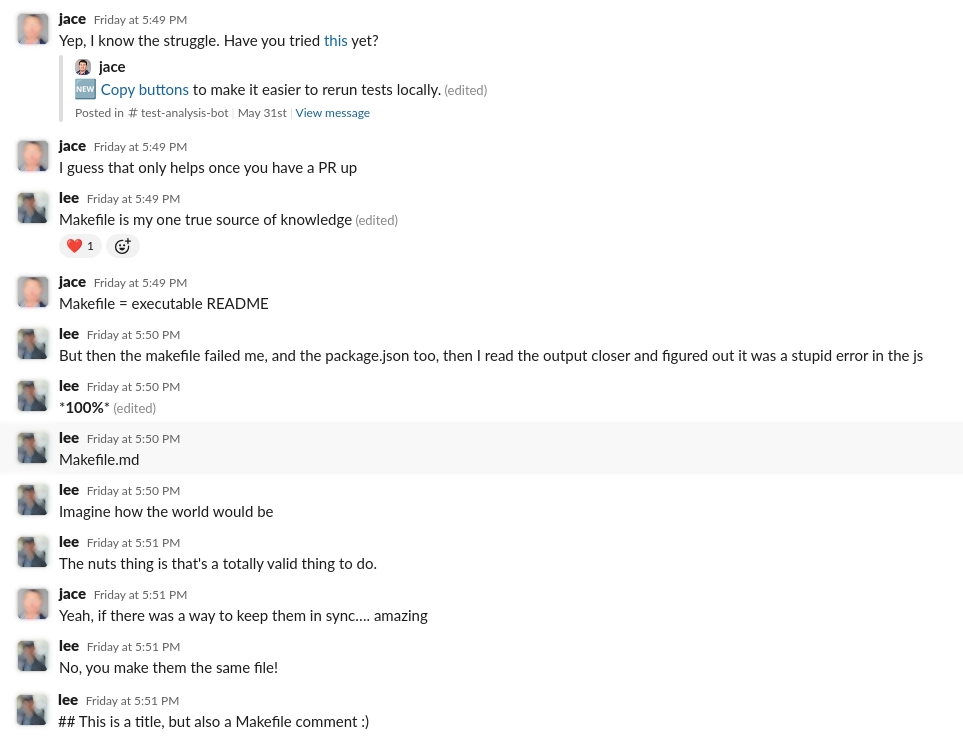The image size is (963, 740).
Task: Click lee's avatar beside "Imagine how the world would be"
Action: 33,499
